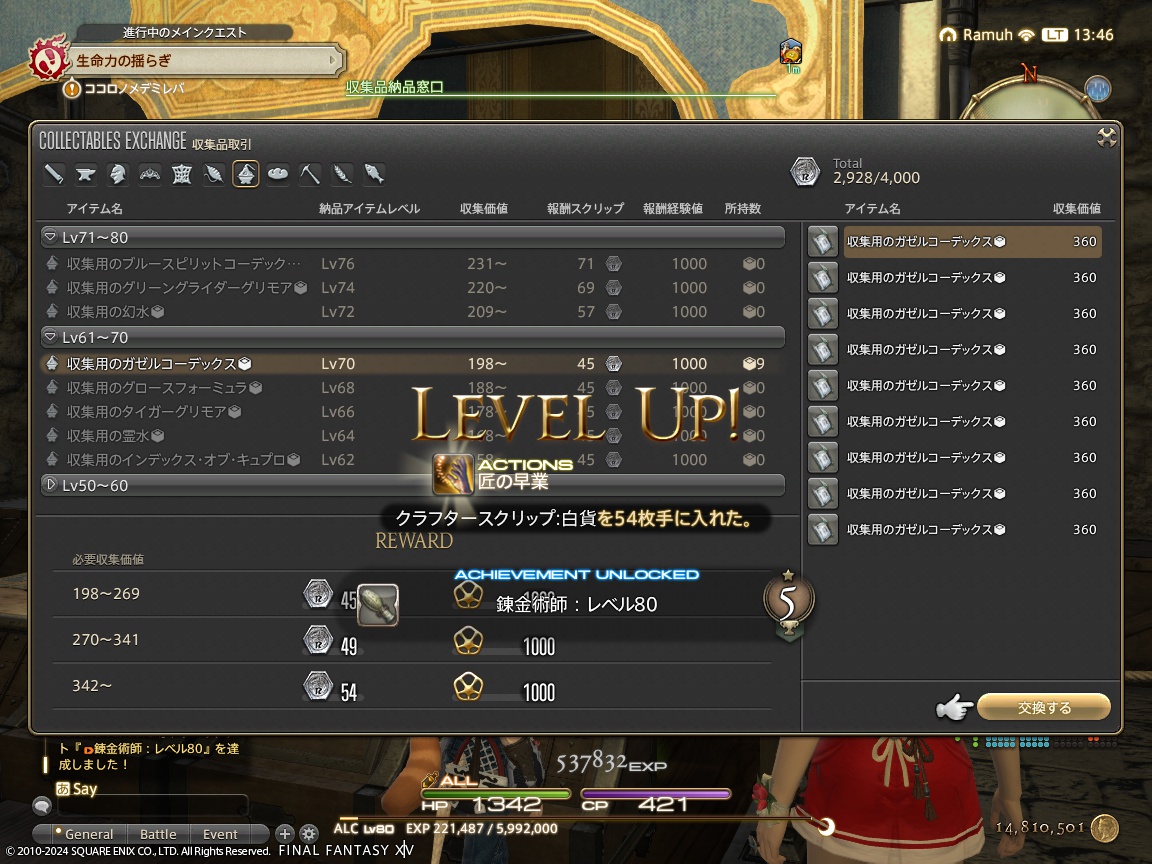Screen dimensions: 1152x864
Task: Switch to the Battle chat tab
Action: [x=159, y=834]
